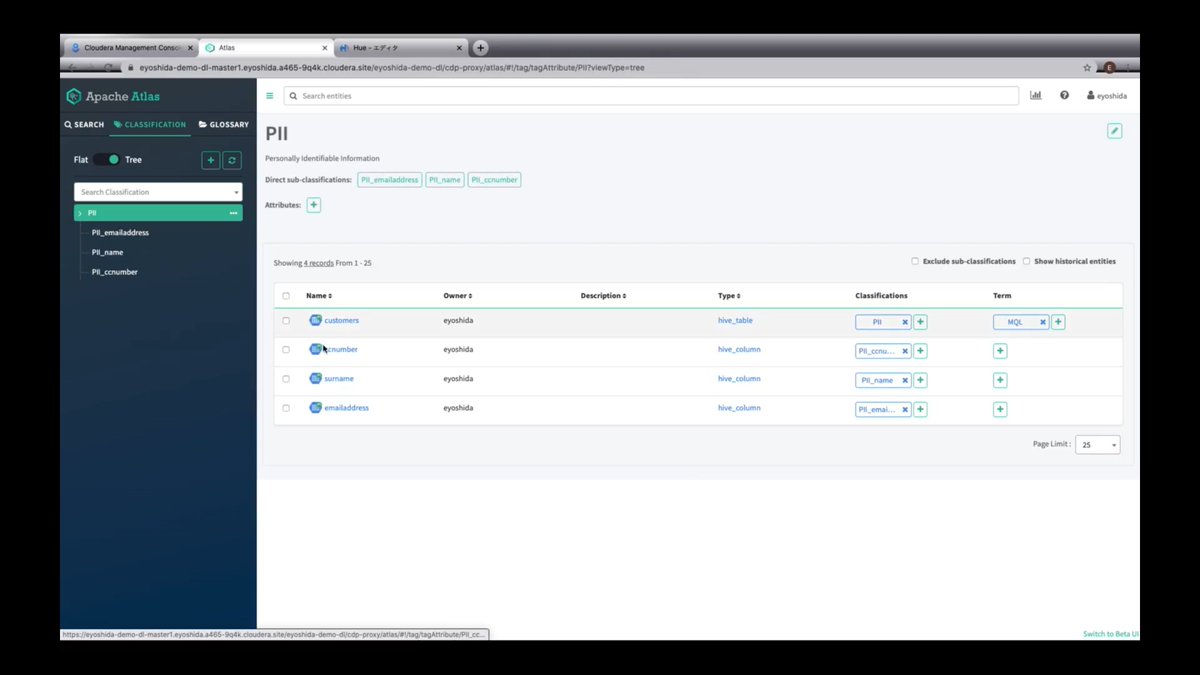Click the Apache Atlas logo

click(112, 96)
